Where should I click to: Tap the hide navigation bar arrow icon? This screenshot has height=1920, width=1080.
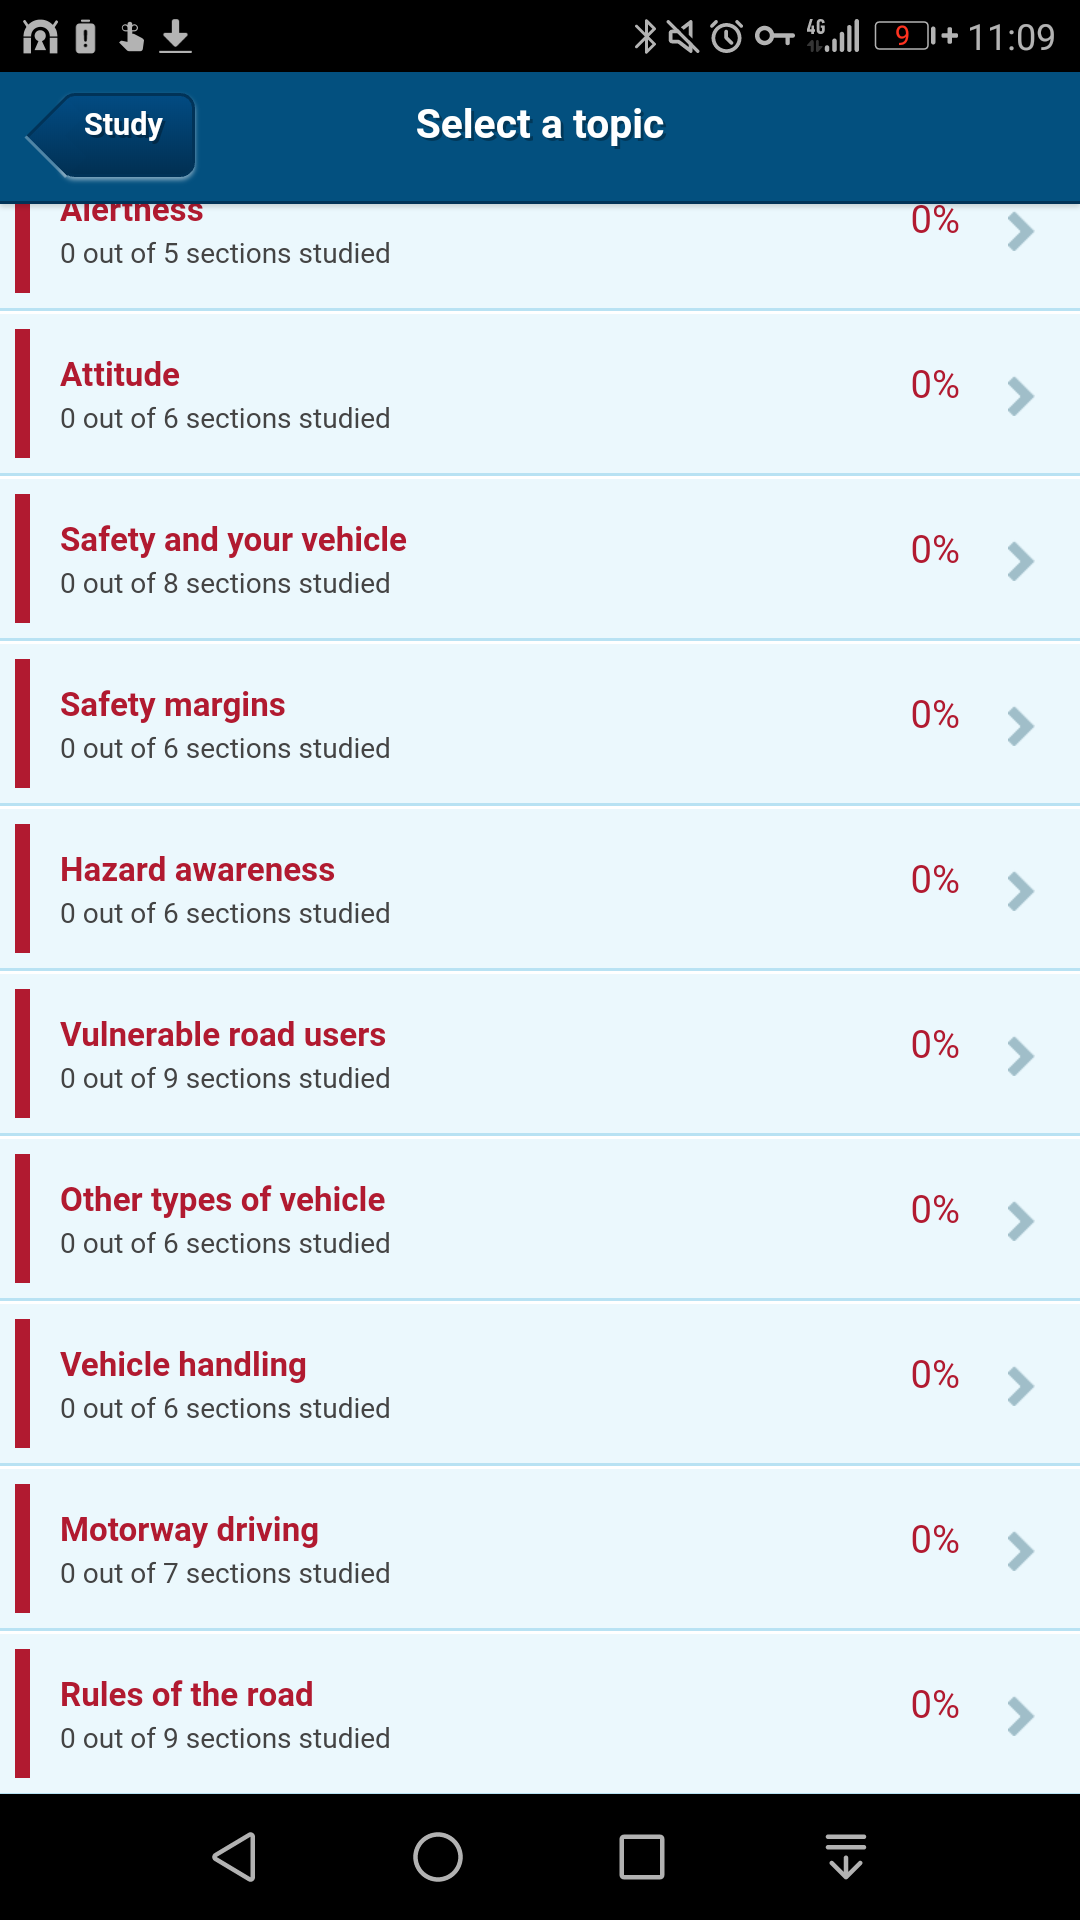click(x=846, y=1857)
